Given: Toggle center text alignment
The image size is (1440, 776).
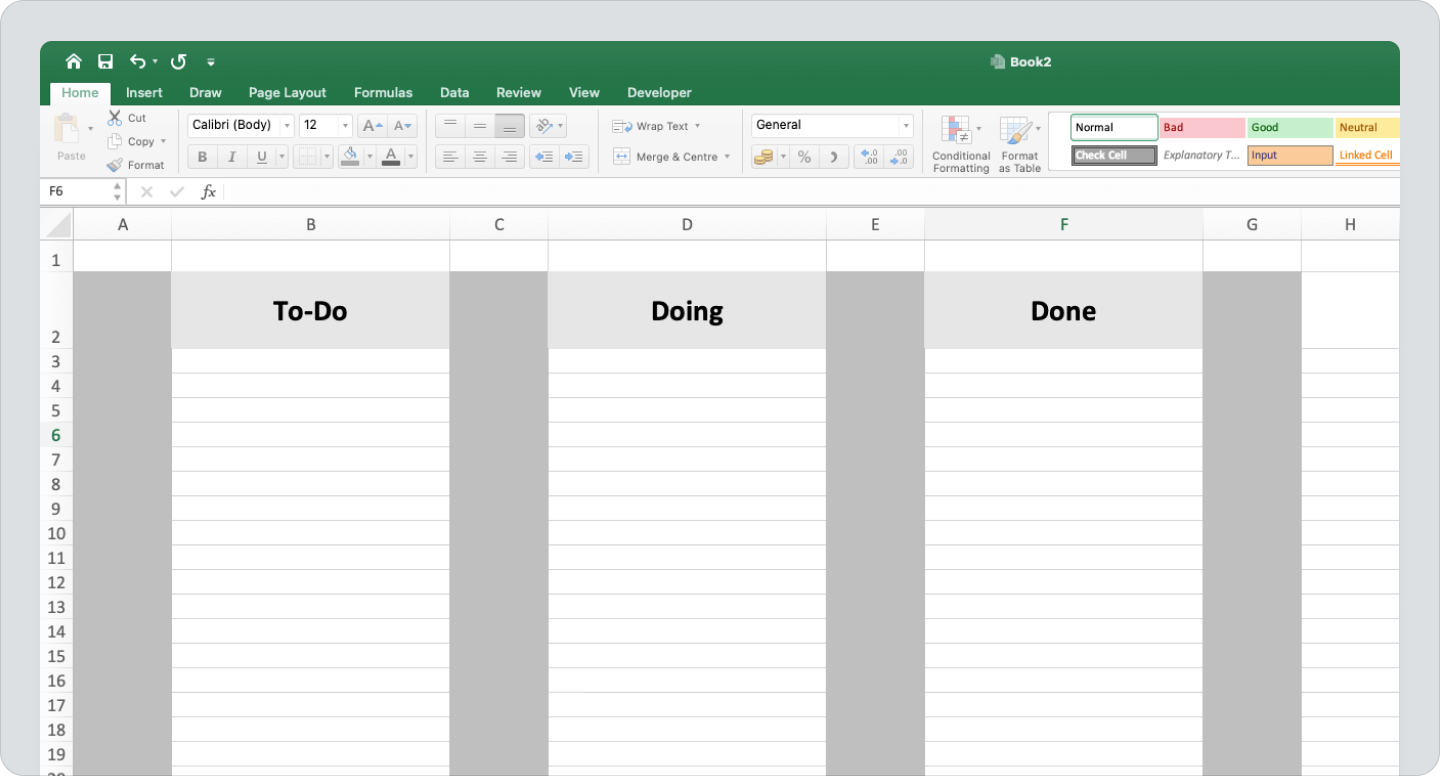Looking at the screenshot, I should tap(479, 157).
